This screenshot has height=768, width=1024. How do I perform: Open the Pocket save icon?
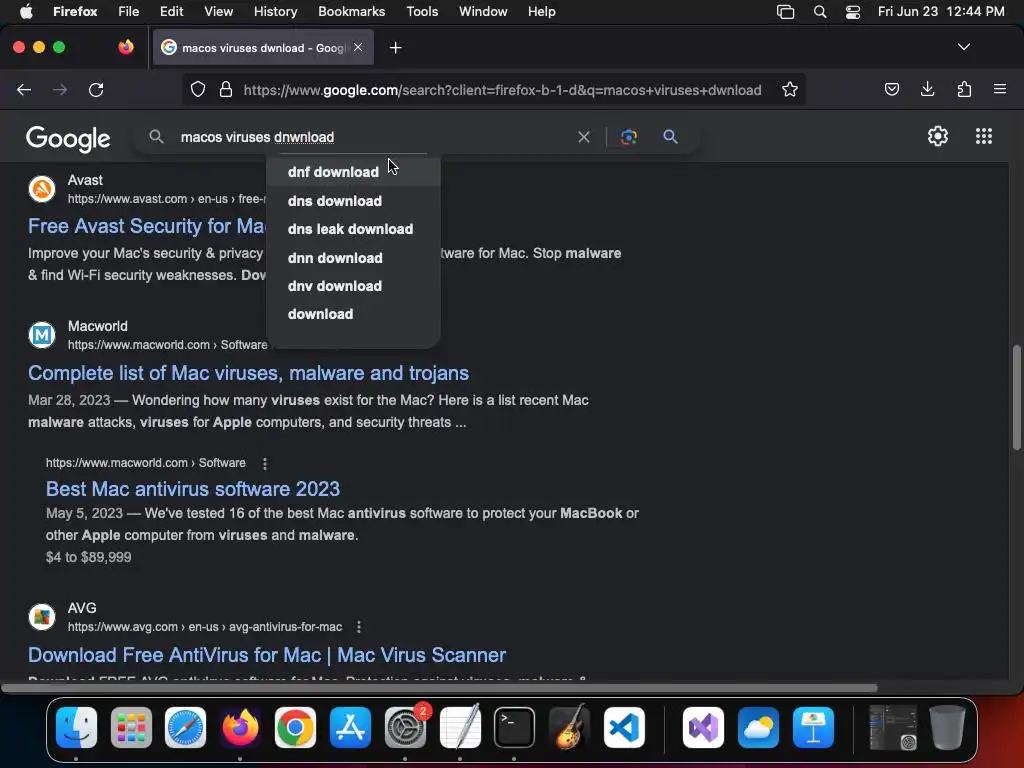[891, 89]
